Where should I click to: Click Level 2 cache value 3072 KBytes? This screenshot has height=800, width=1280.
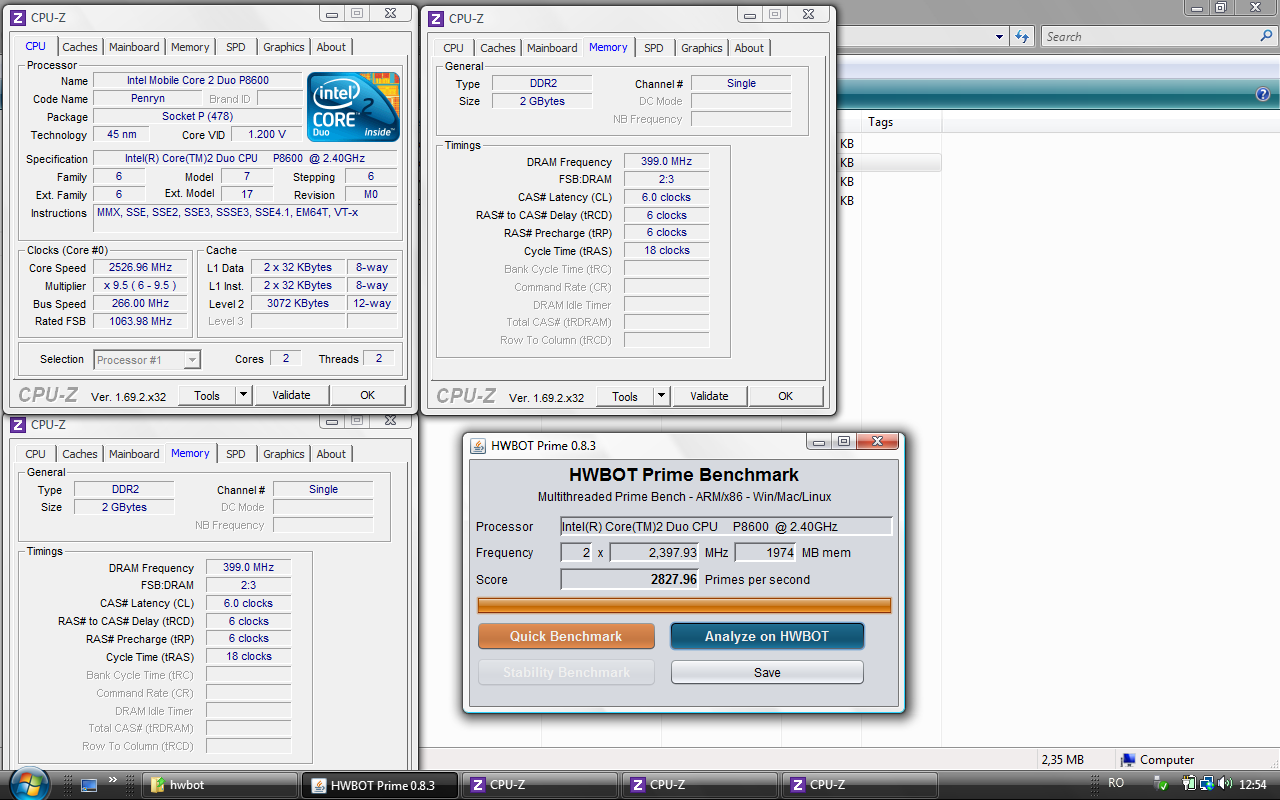(x=298, y=304)
